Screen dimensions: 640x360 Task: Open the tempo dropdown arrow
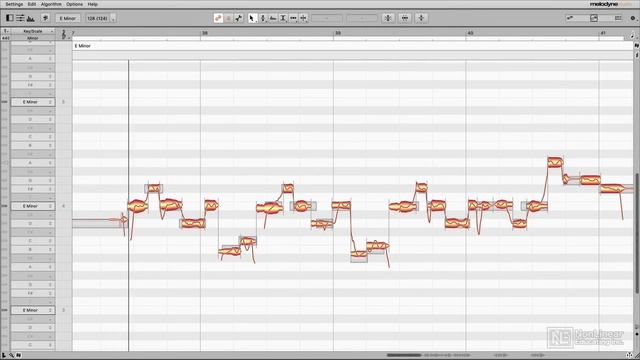point(113,18)
